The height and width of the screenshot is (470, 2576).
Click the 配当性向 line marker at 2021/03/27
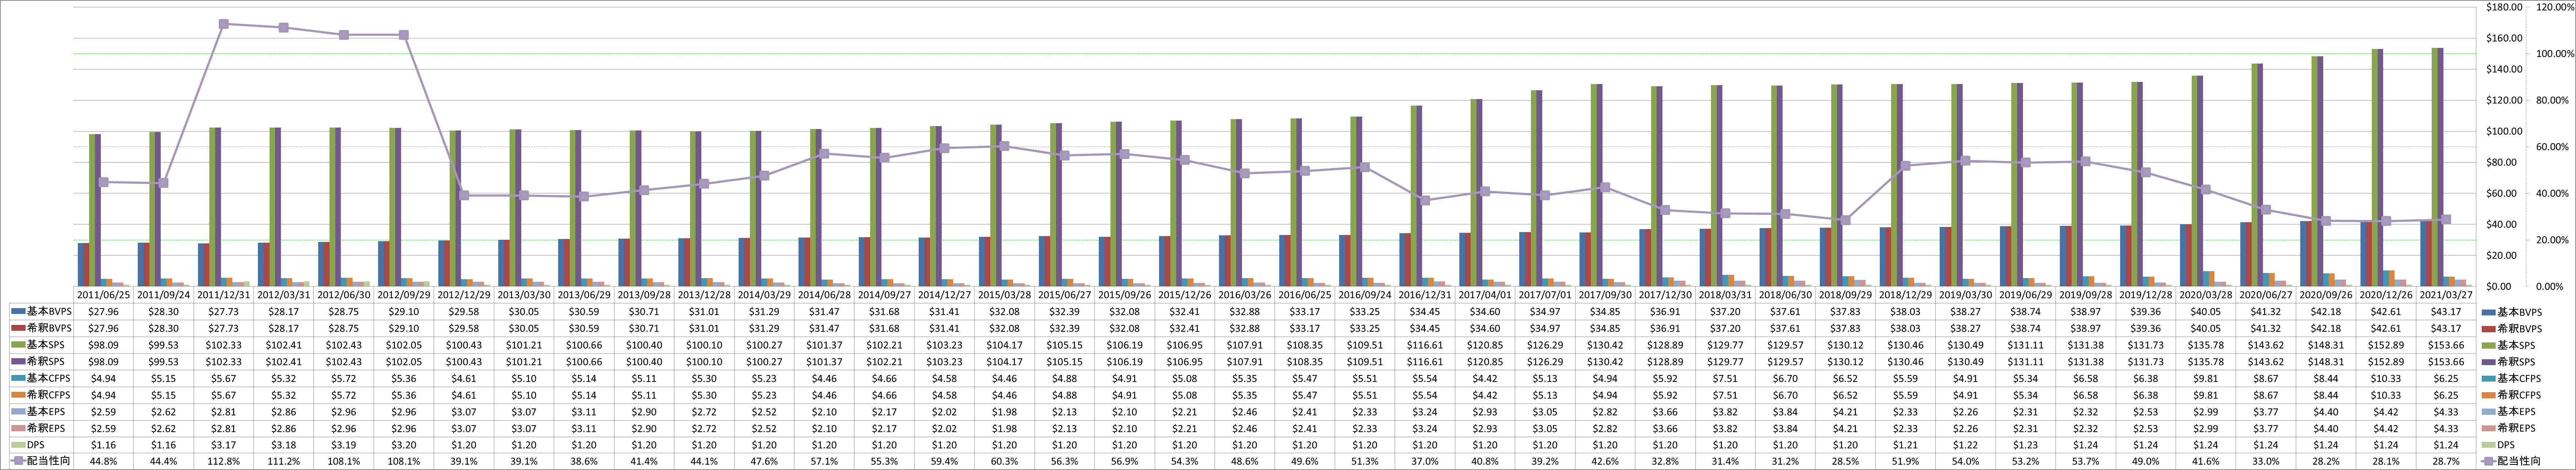2446,219
